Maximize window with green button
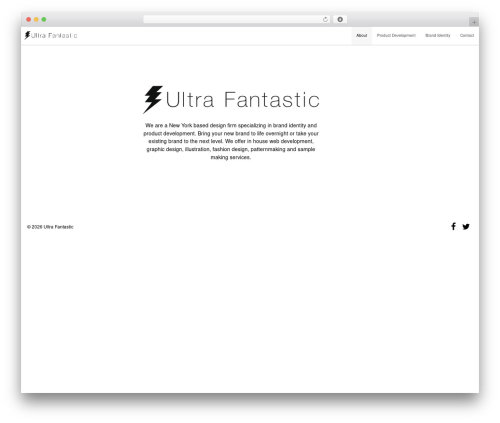500x423 pixels. [44, 20]
